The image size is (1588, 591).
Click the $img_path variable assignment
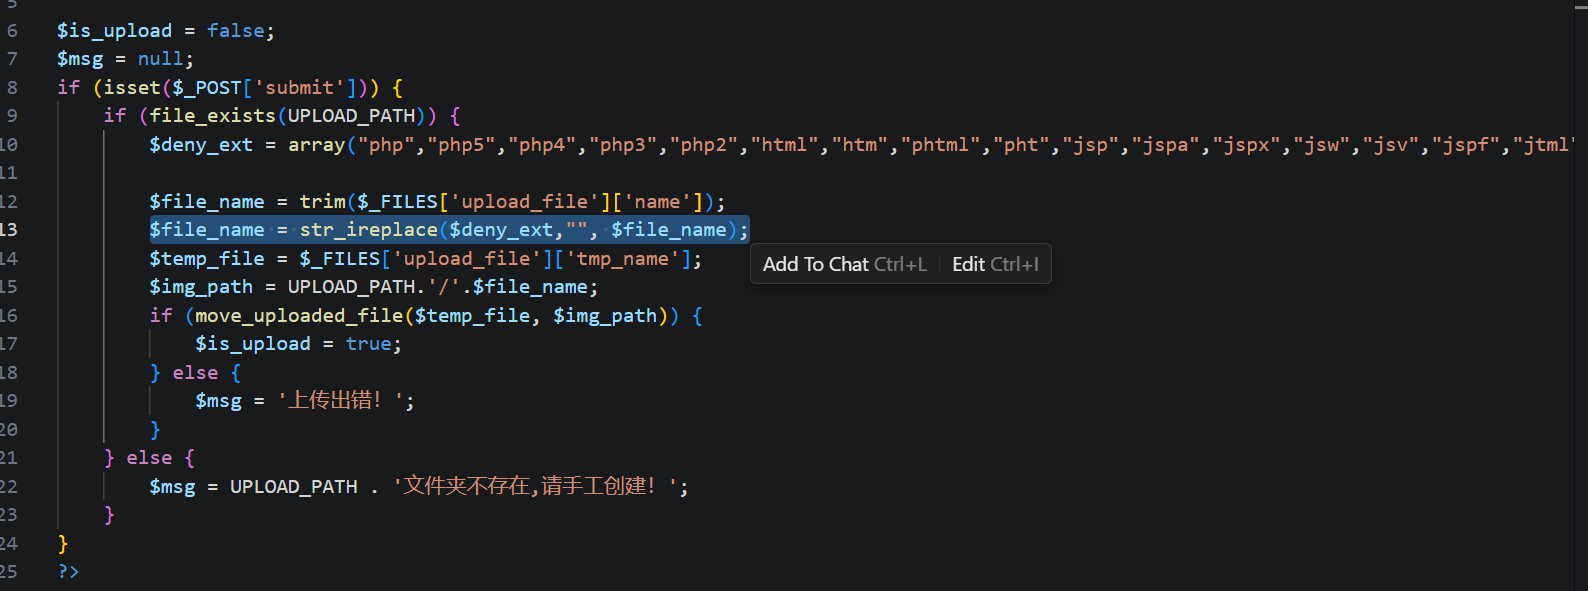(x=201, y=287)
